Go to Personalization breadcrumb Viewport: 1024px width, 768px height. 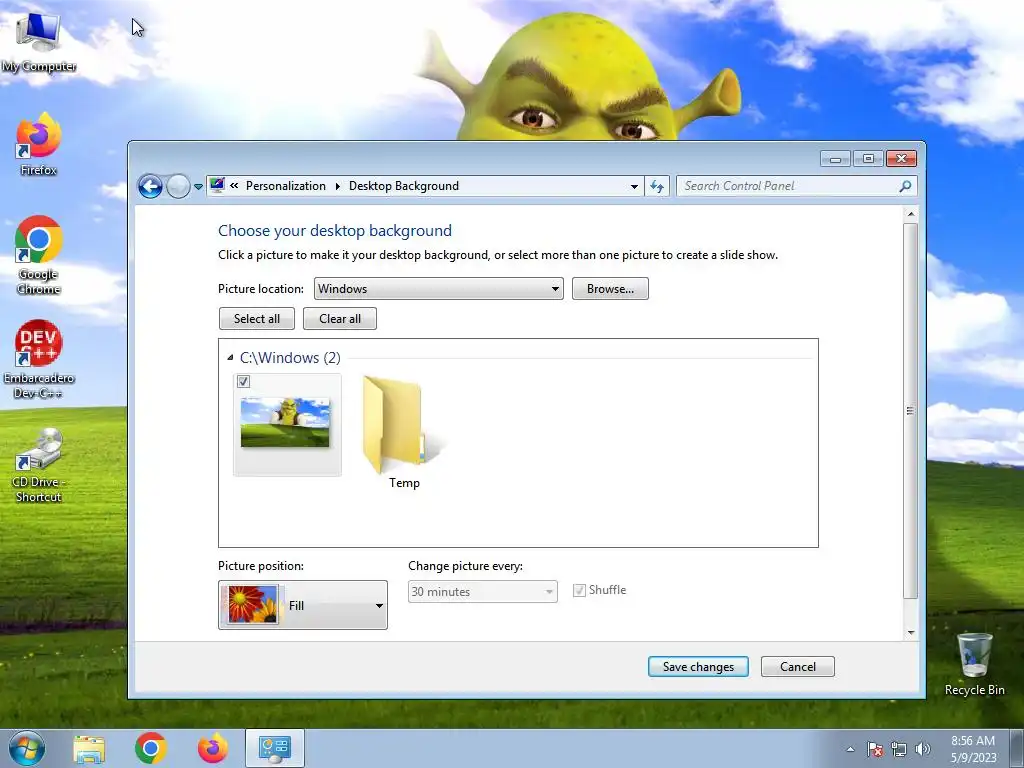[x=285, y=186]
